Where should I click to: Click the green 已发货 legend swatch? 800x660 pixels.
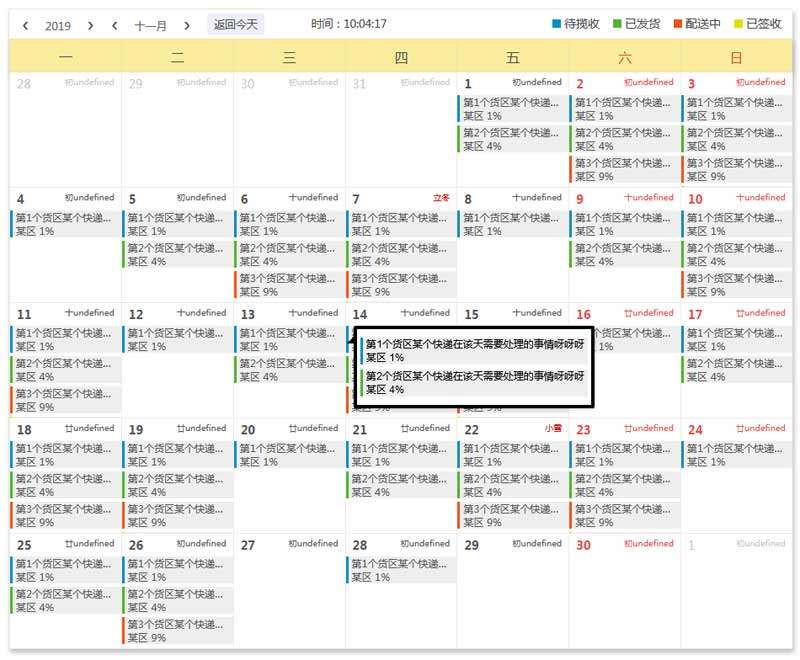(617, 24)
